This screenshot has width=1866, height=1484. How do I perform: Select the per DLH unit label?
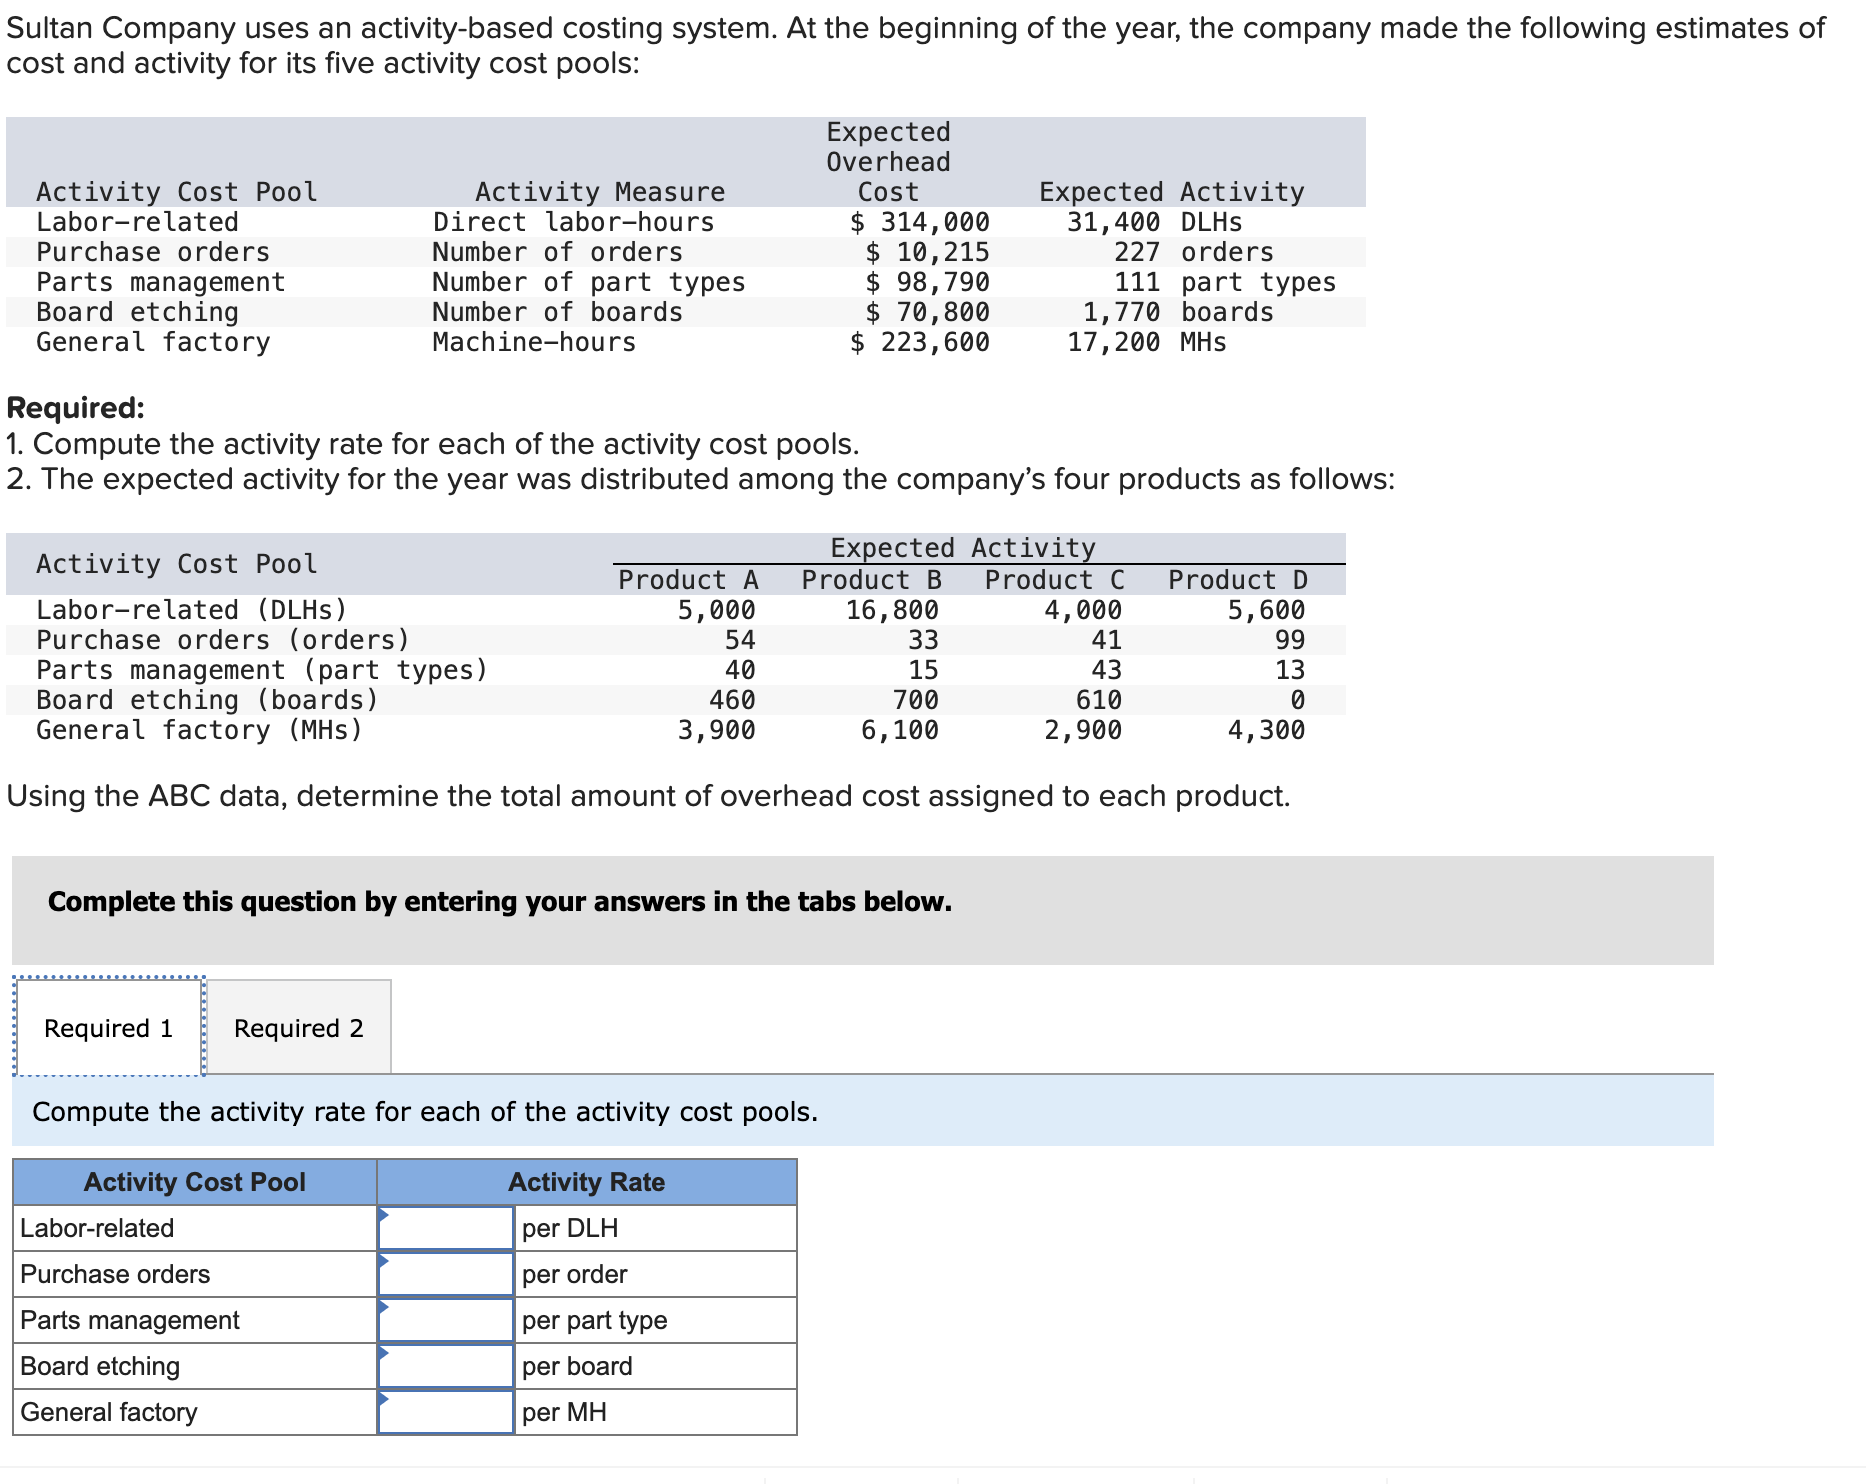[571, 1228]
